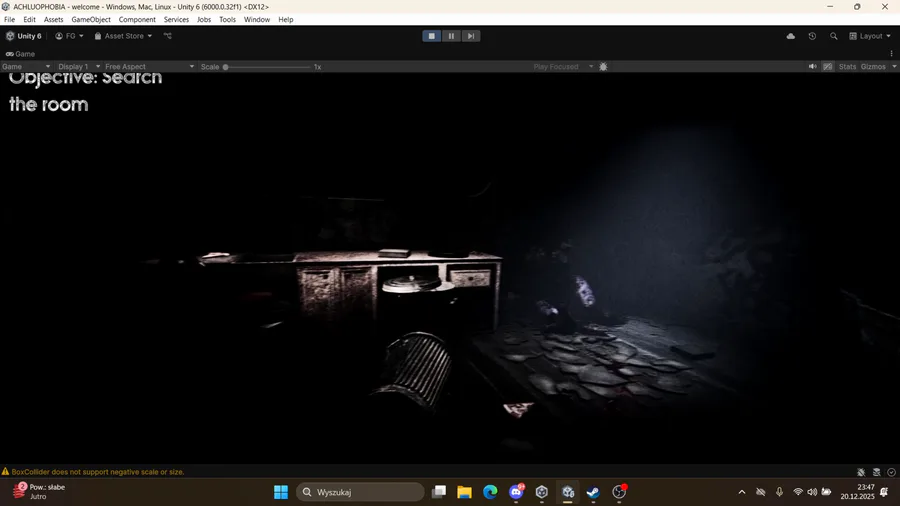Image resolution: width=900 pixels, height=506 pixels.
Task: Open the Help menu
Action: coord(286,20)
